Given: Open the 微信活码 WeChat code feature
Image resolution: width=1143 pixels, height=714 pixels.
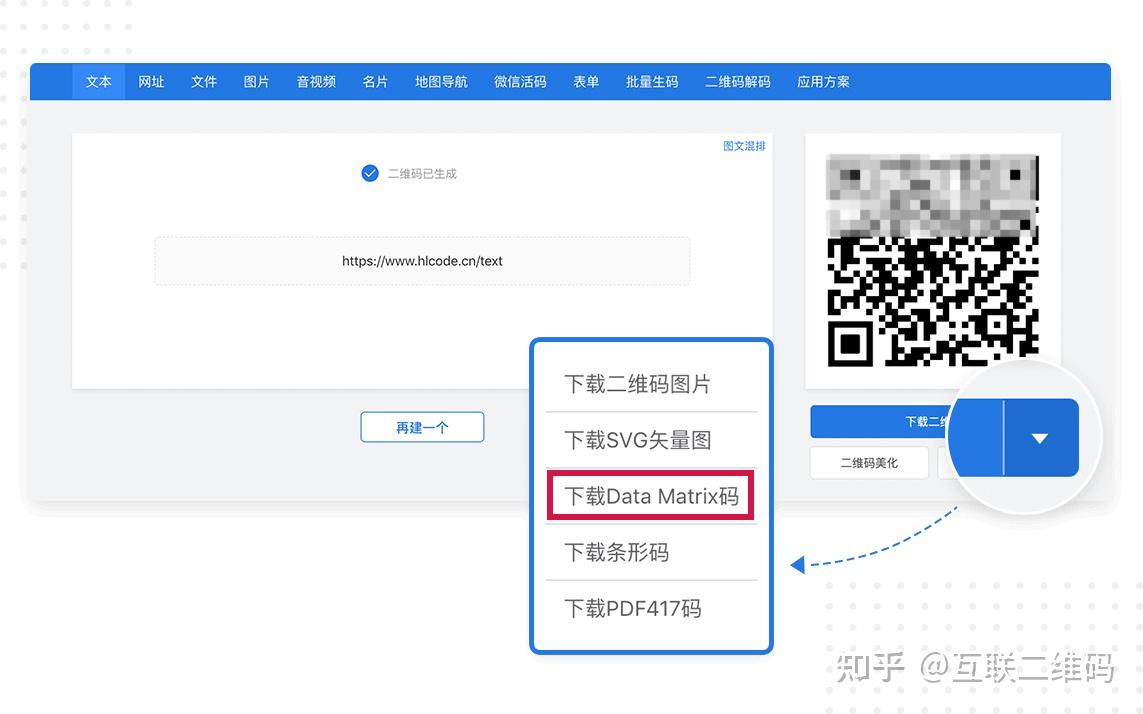Looking at the screenshot, I should pos(519,82).
